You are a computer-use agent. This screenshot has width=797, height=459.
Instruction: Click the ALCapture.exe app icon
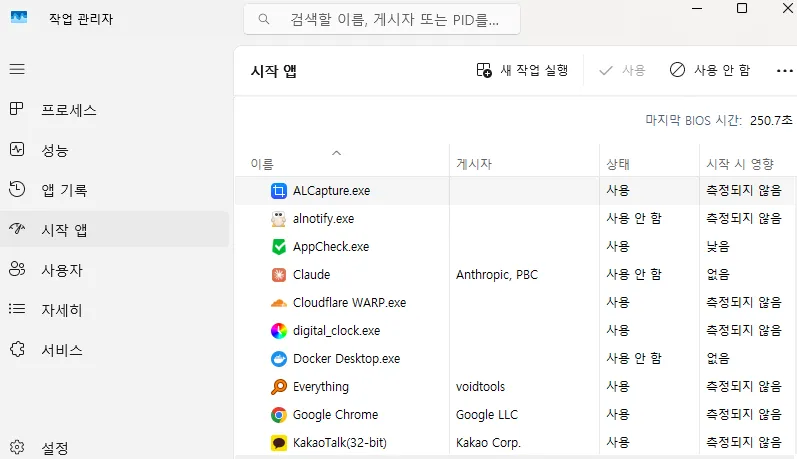(279, 191)
